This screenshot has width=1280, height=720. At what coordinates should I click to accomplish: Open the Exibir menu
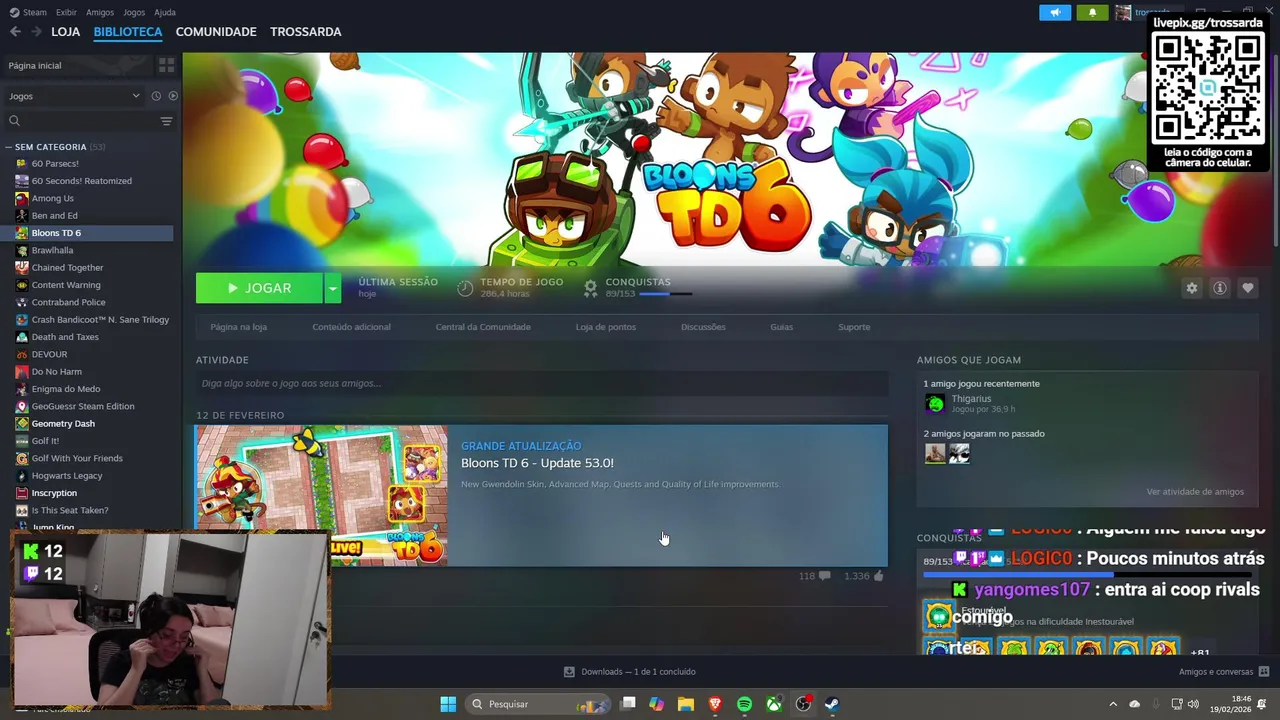67,12
